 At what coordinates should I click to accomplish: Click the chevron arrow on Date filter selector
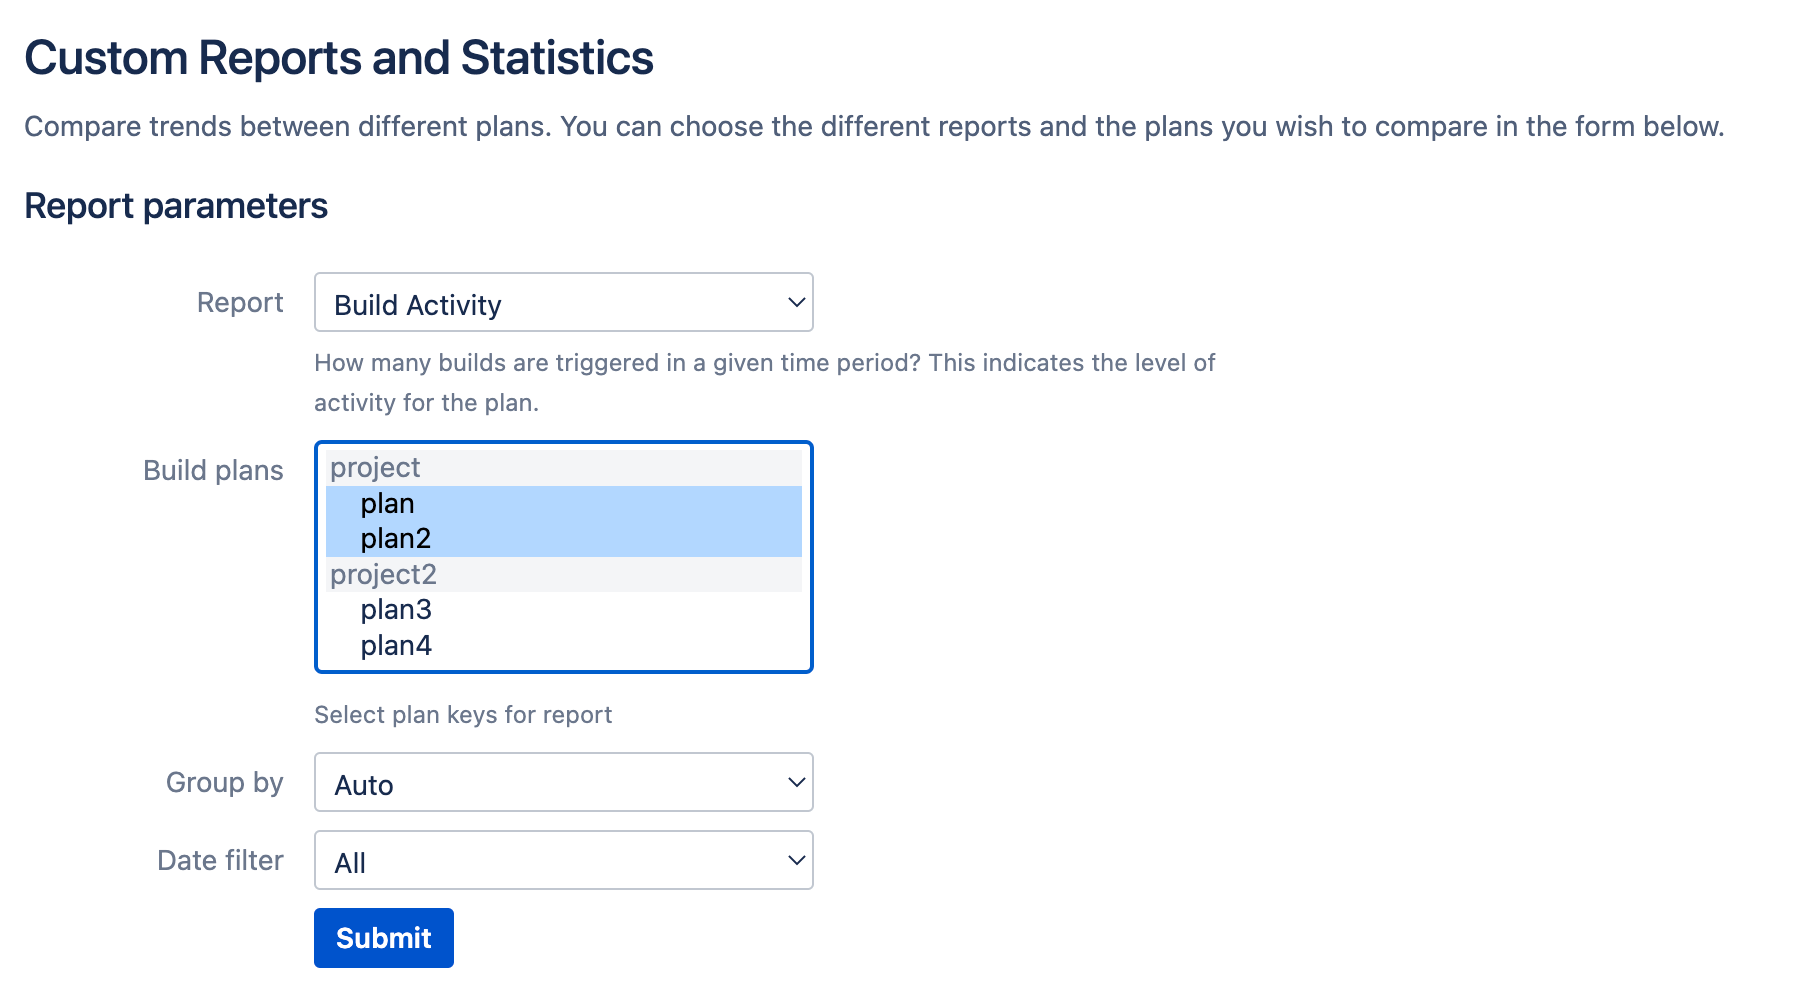[796, 860]
